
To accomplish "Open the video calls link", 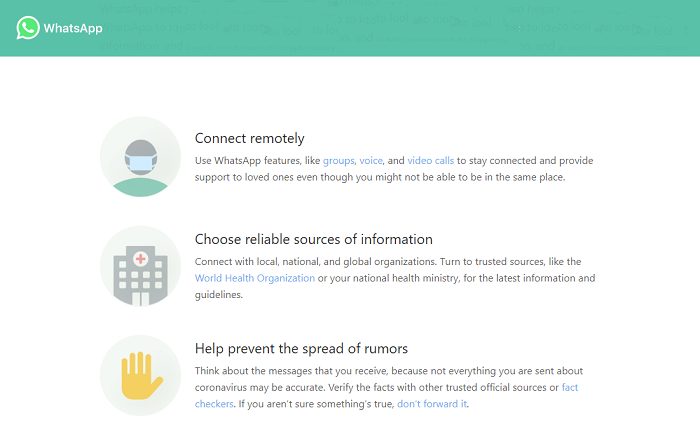I will [x=430, y=161].
